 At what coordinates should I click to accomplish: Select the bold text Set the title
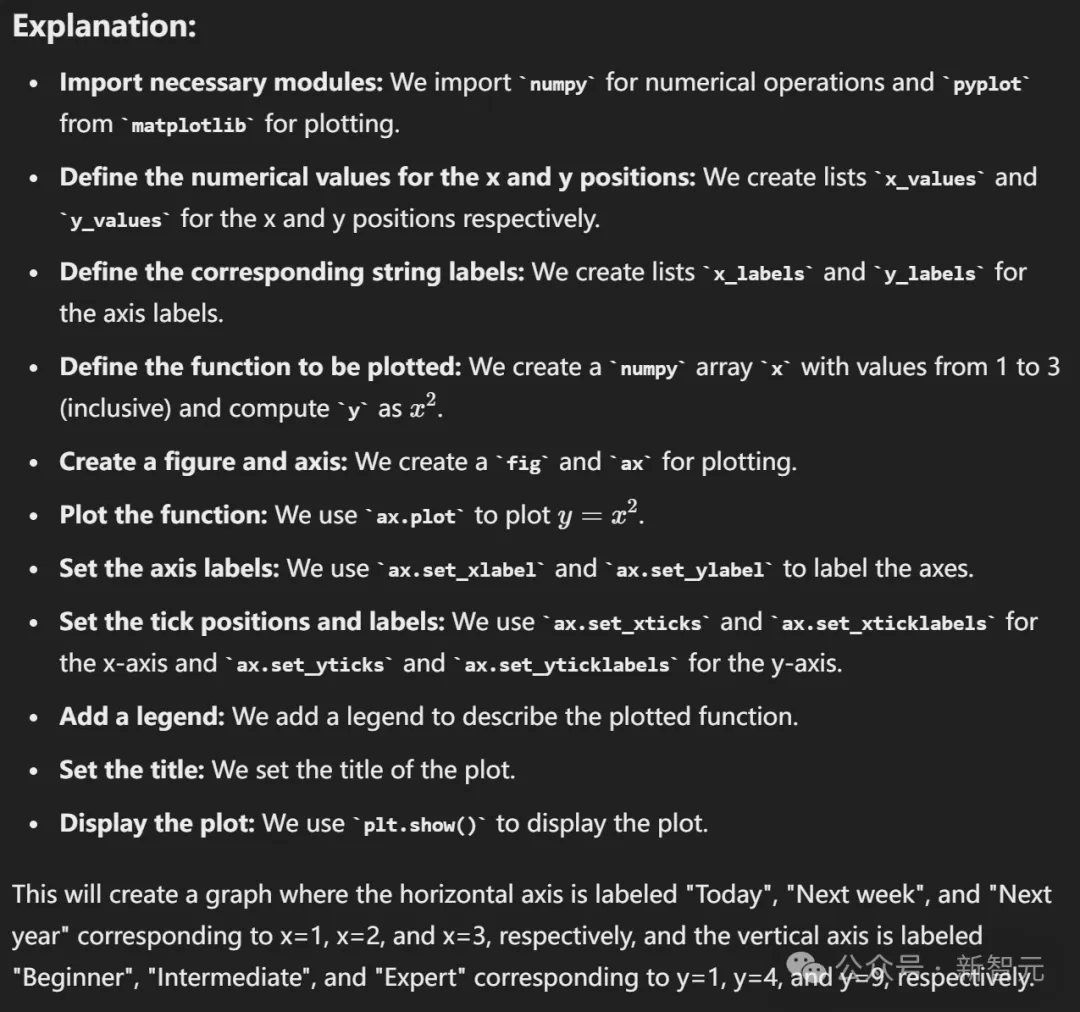click(x=132, y=770)
